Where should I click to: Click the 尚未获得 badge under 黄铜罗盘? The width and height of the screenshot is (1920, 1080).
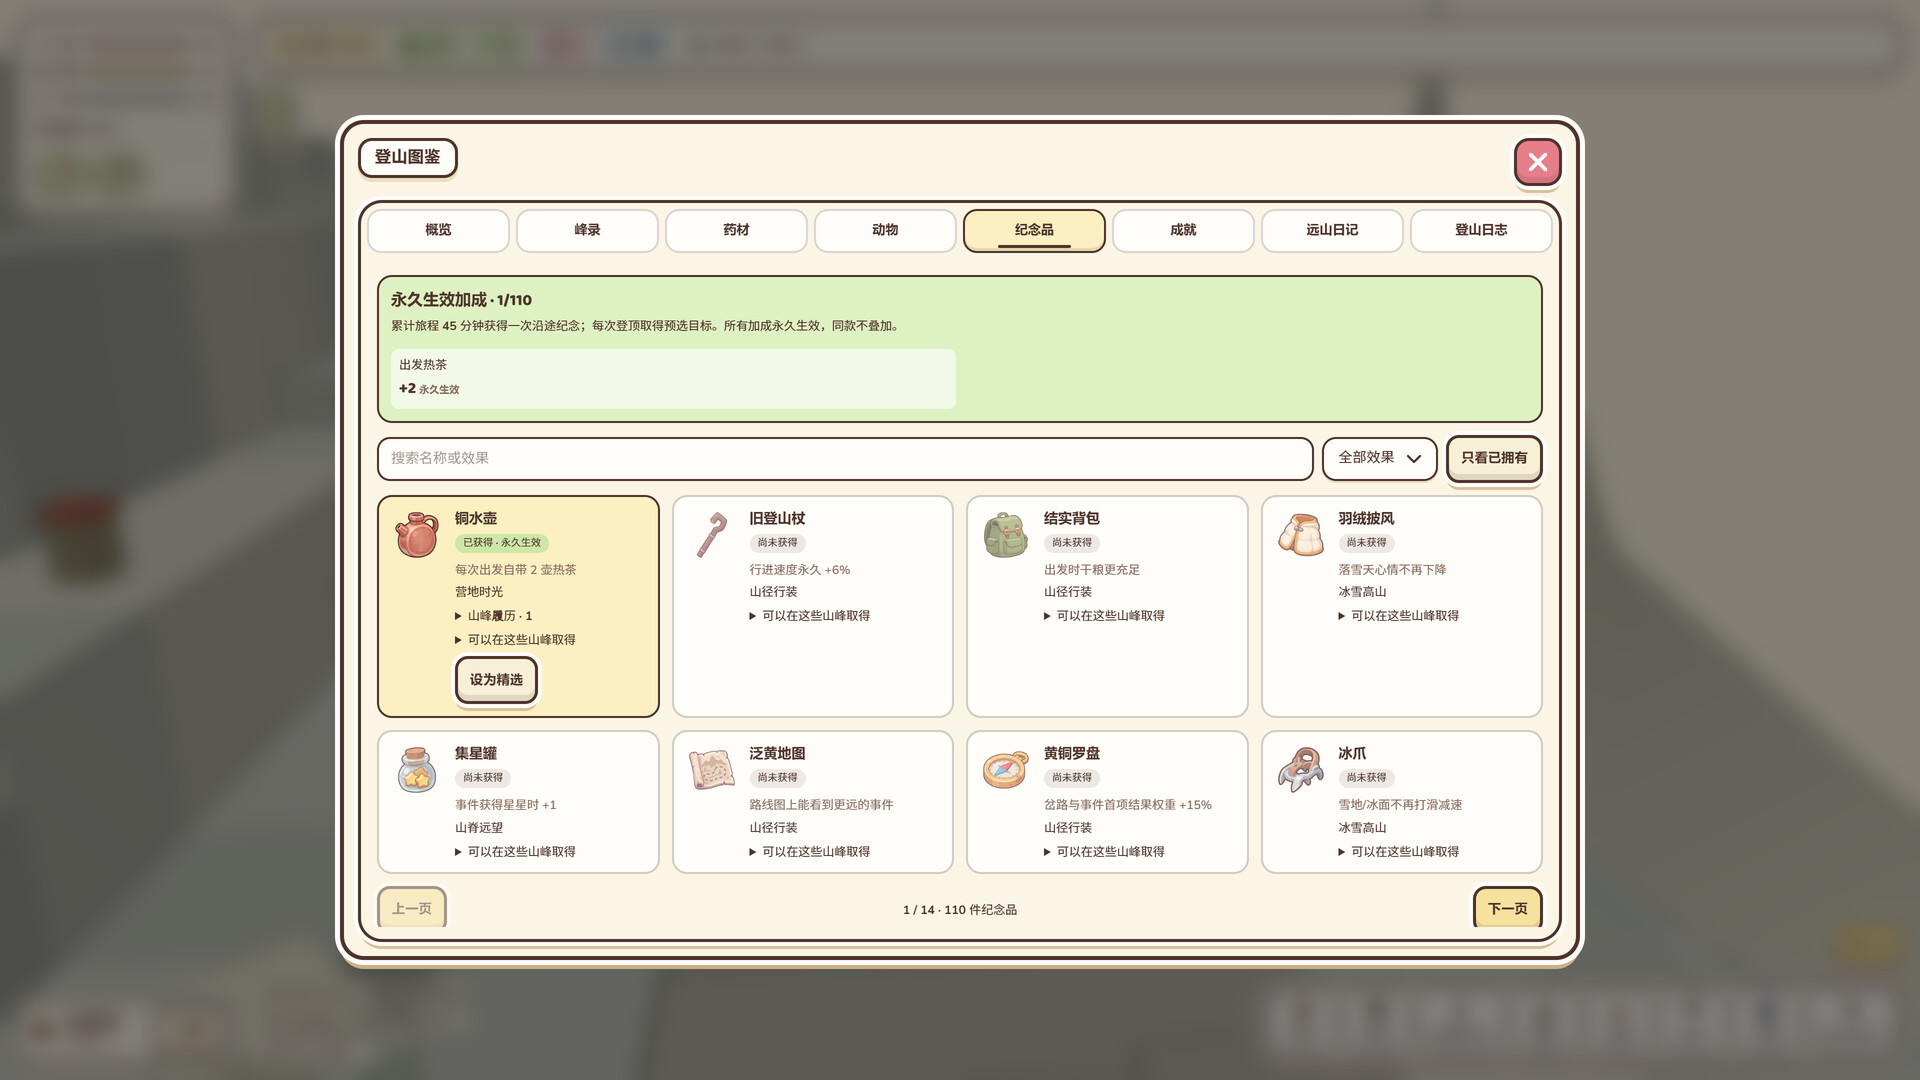[x=1072, y=778]
